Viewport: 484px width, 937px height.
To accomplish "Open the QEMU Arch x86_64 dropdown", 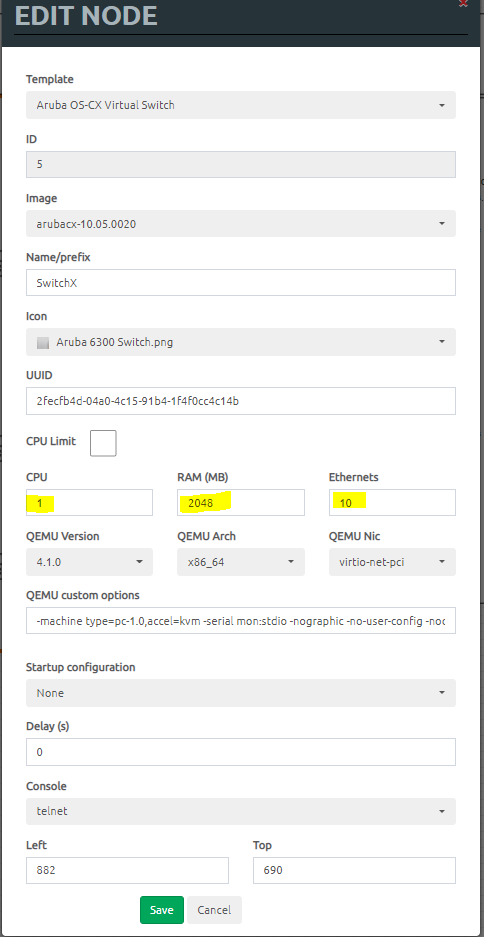I will point(241,562).
